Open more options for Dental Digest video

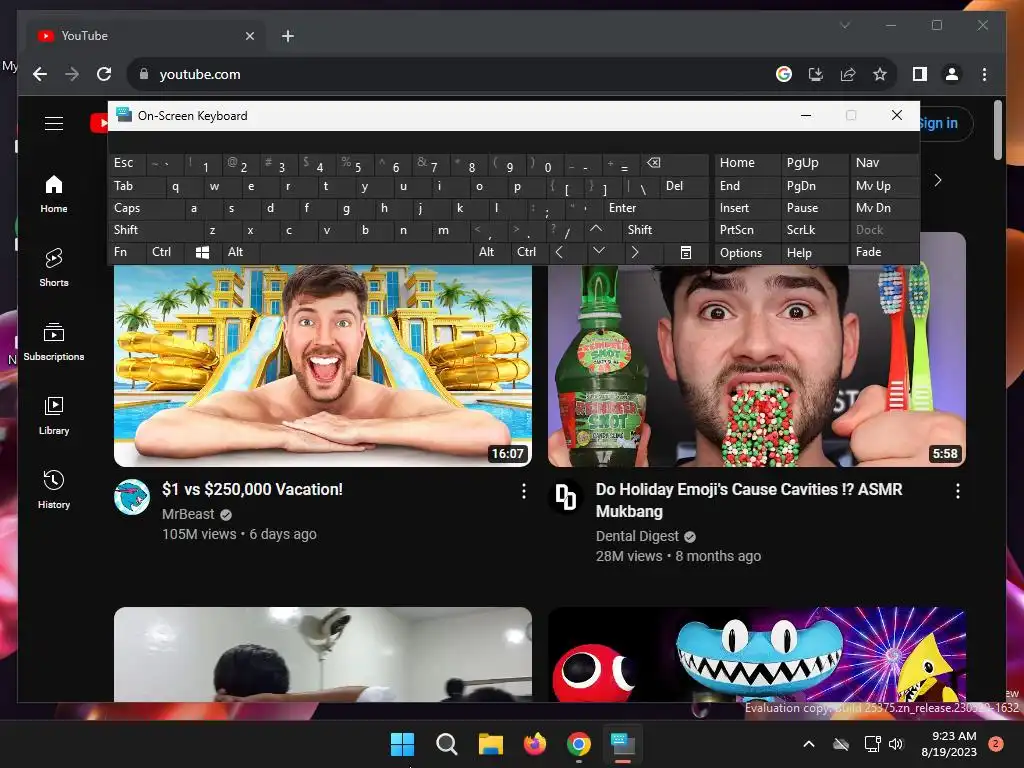pyautogui.click(x=957, y=491)
